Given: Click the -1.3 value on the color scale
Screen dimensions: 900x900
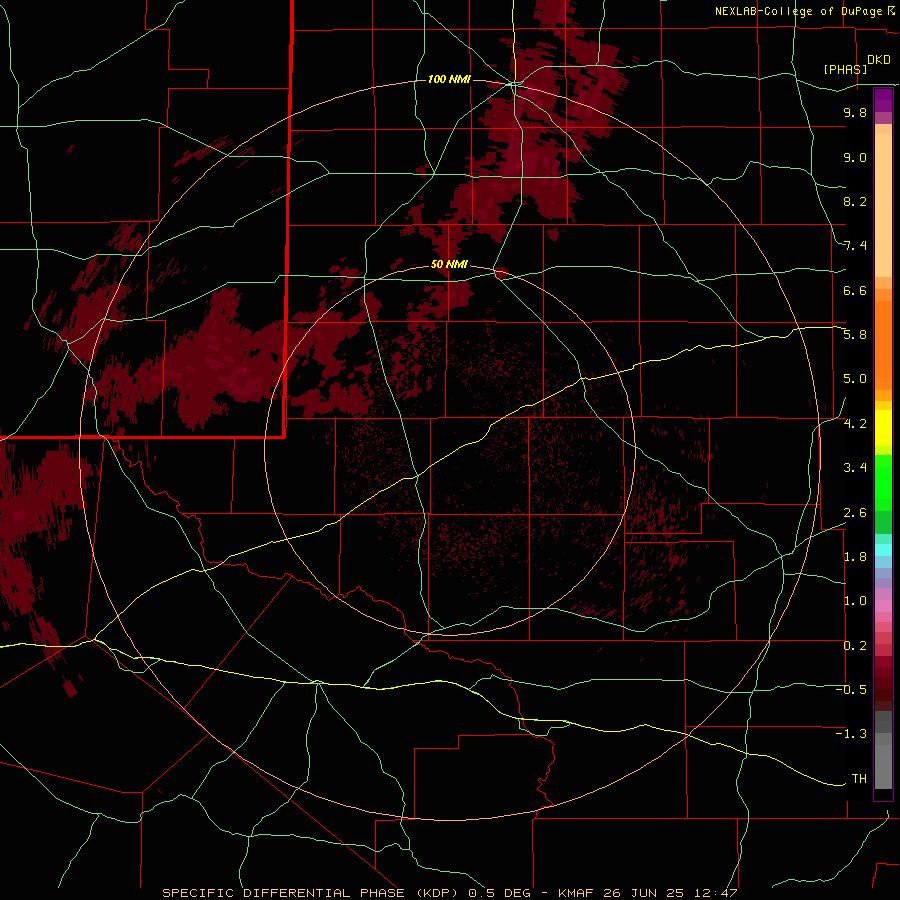Looking at the screenshot, I should [851, 734].
